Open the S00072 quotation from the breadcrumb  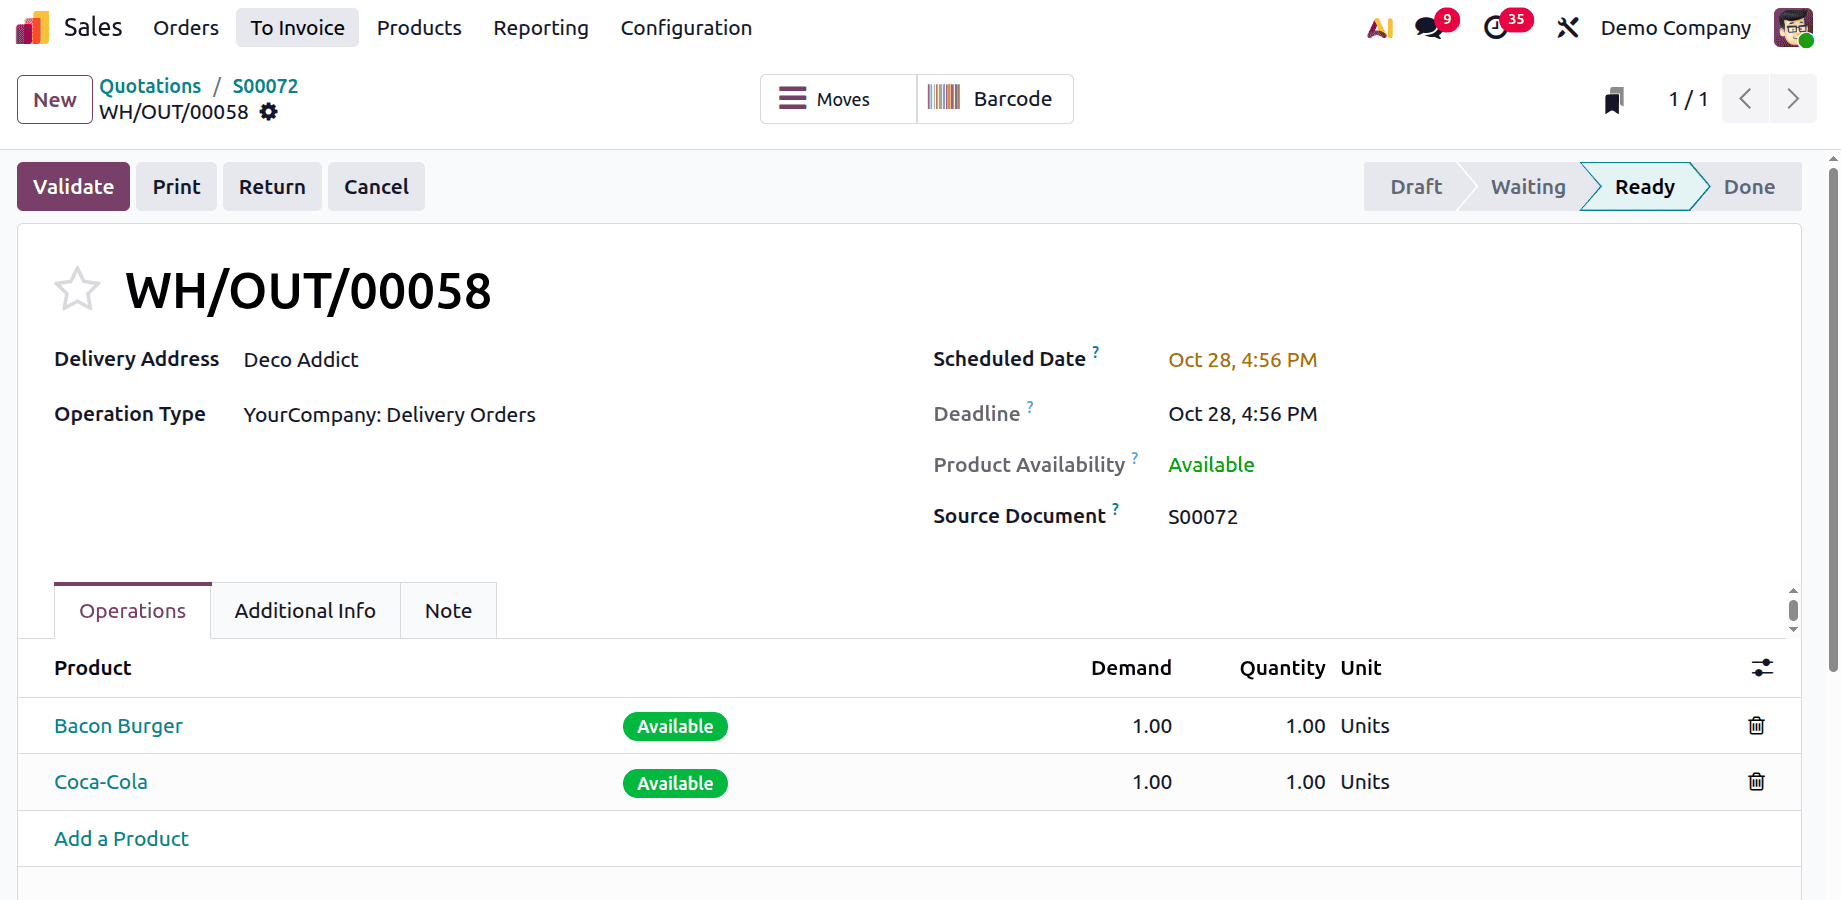264,86
